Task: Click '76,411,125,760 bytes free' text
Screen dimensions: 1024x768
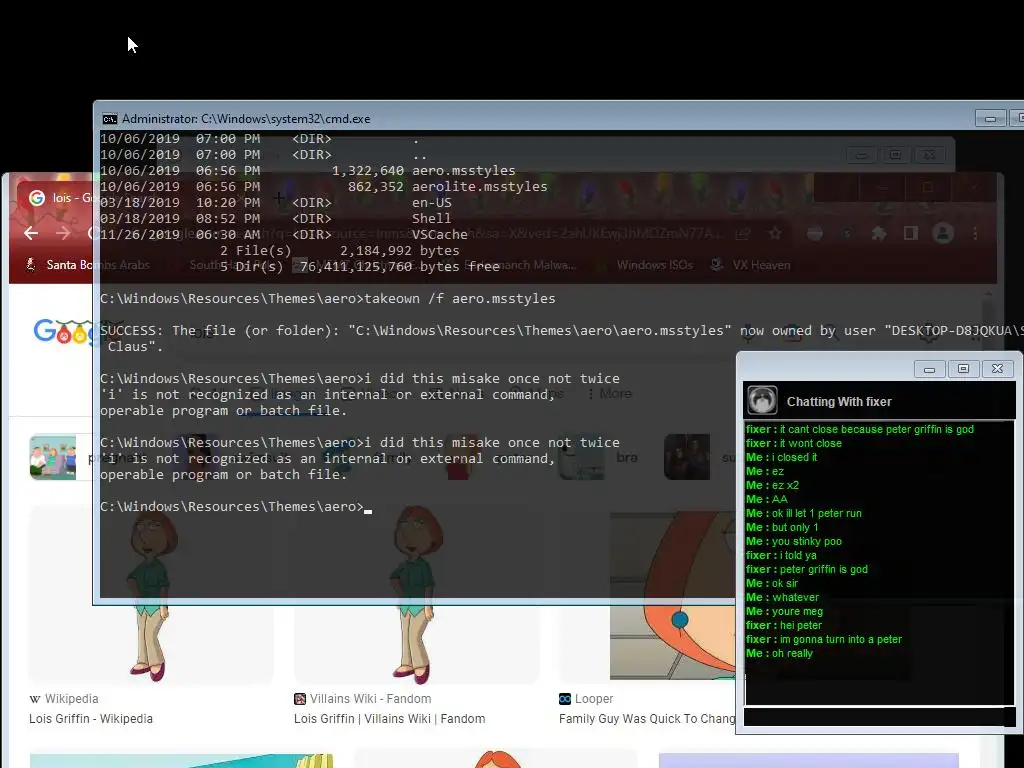Action: [x=400, y=266]
